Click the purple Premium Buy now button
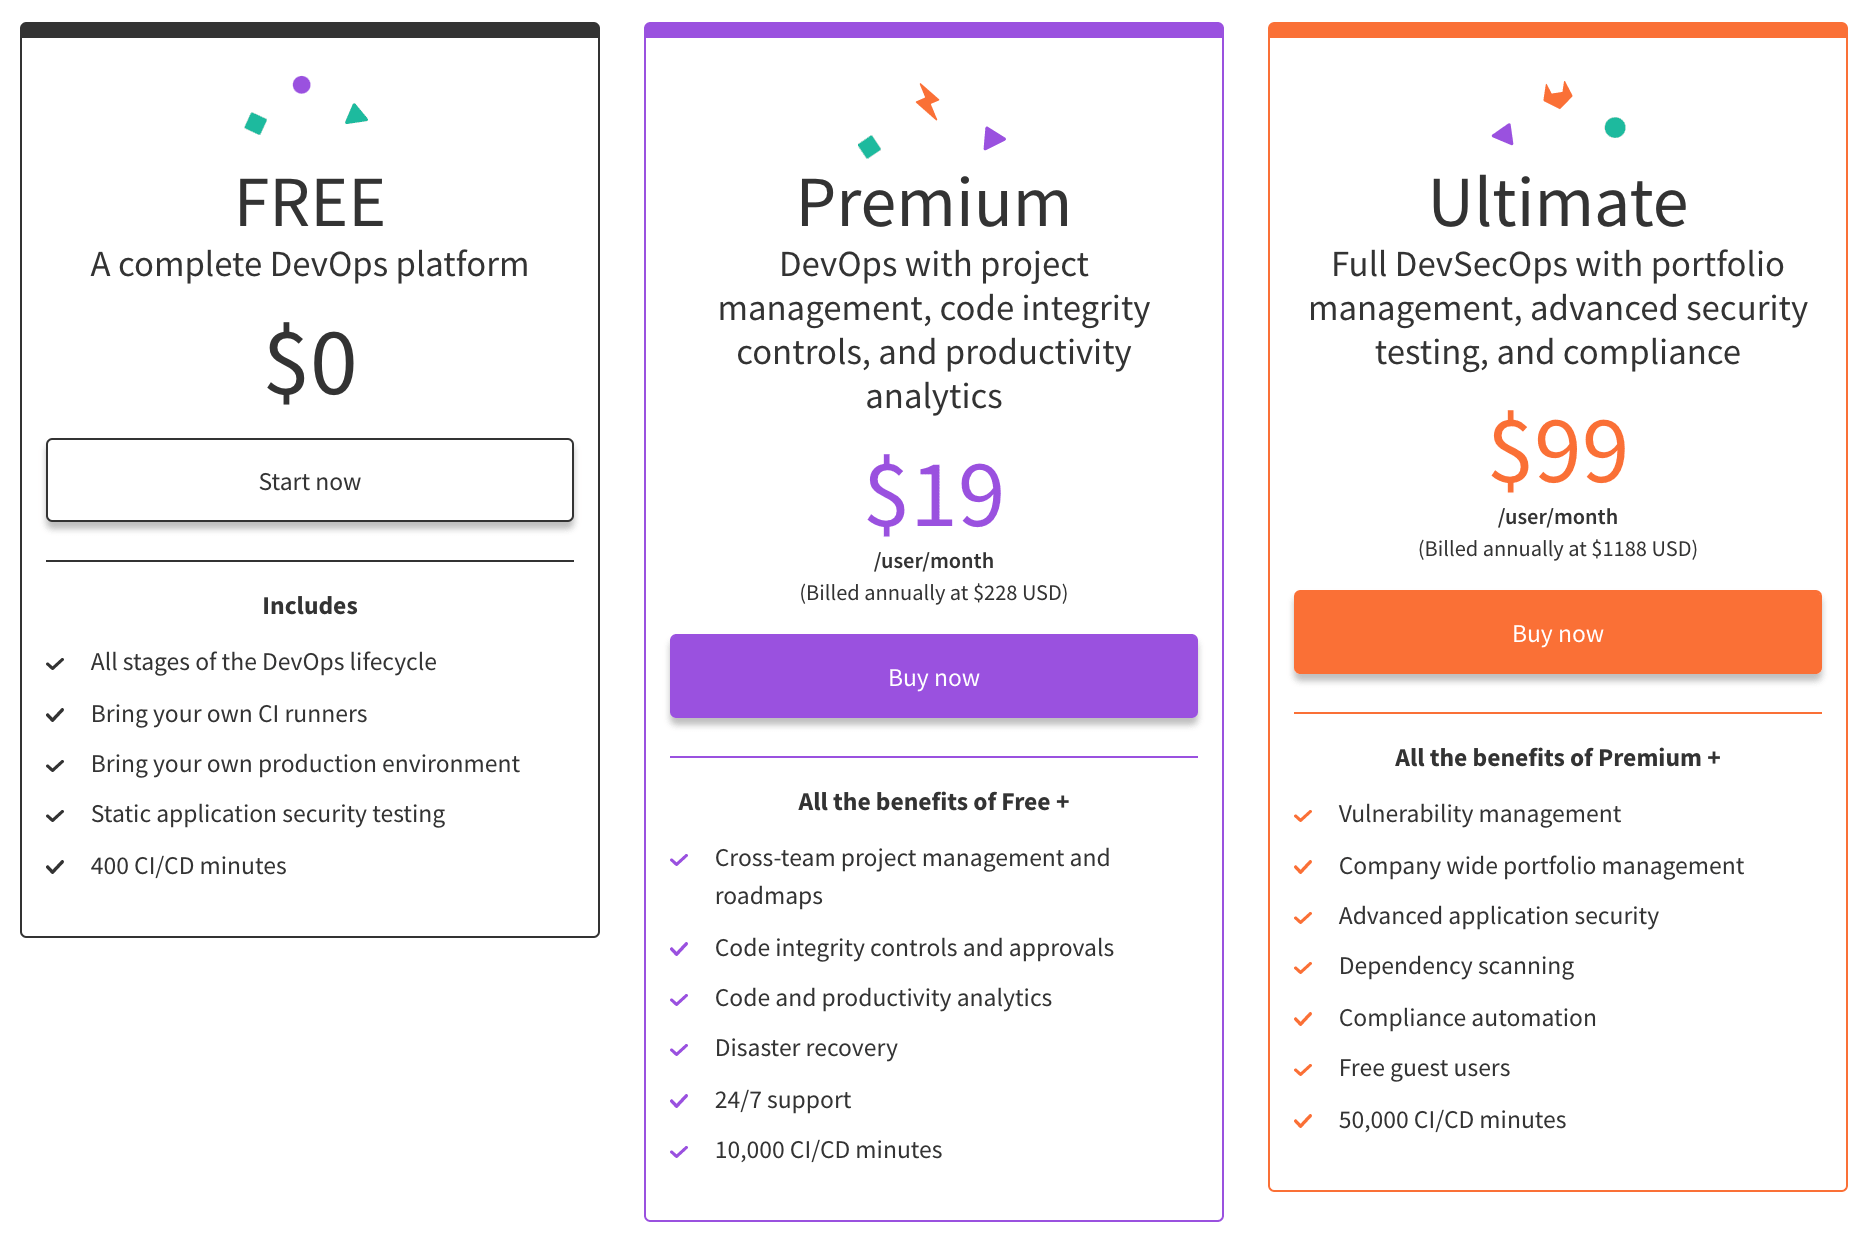Image resolution: width=1866 pixels, height=1250 pixels. coord(934,676)
